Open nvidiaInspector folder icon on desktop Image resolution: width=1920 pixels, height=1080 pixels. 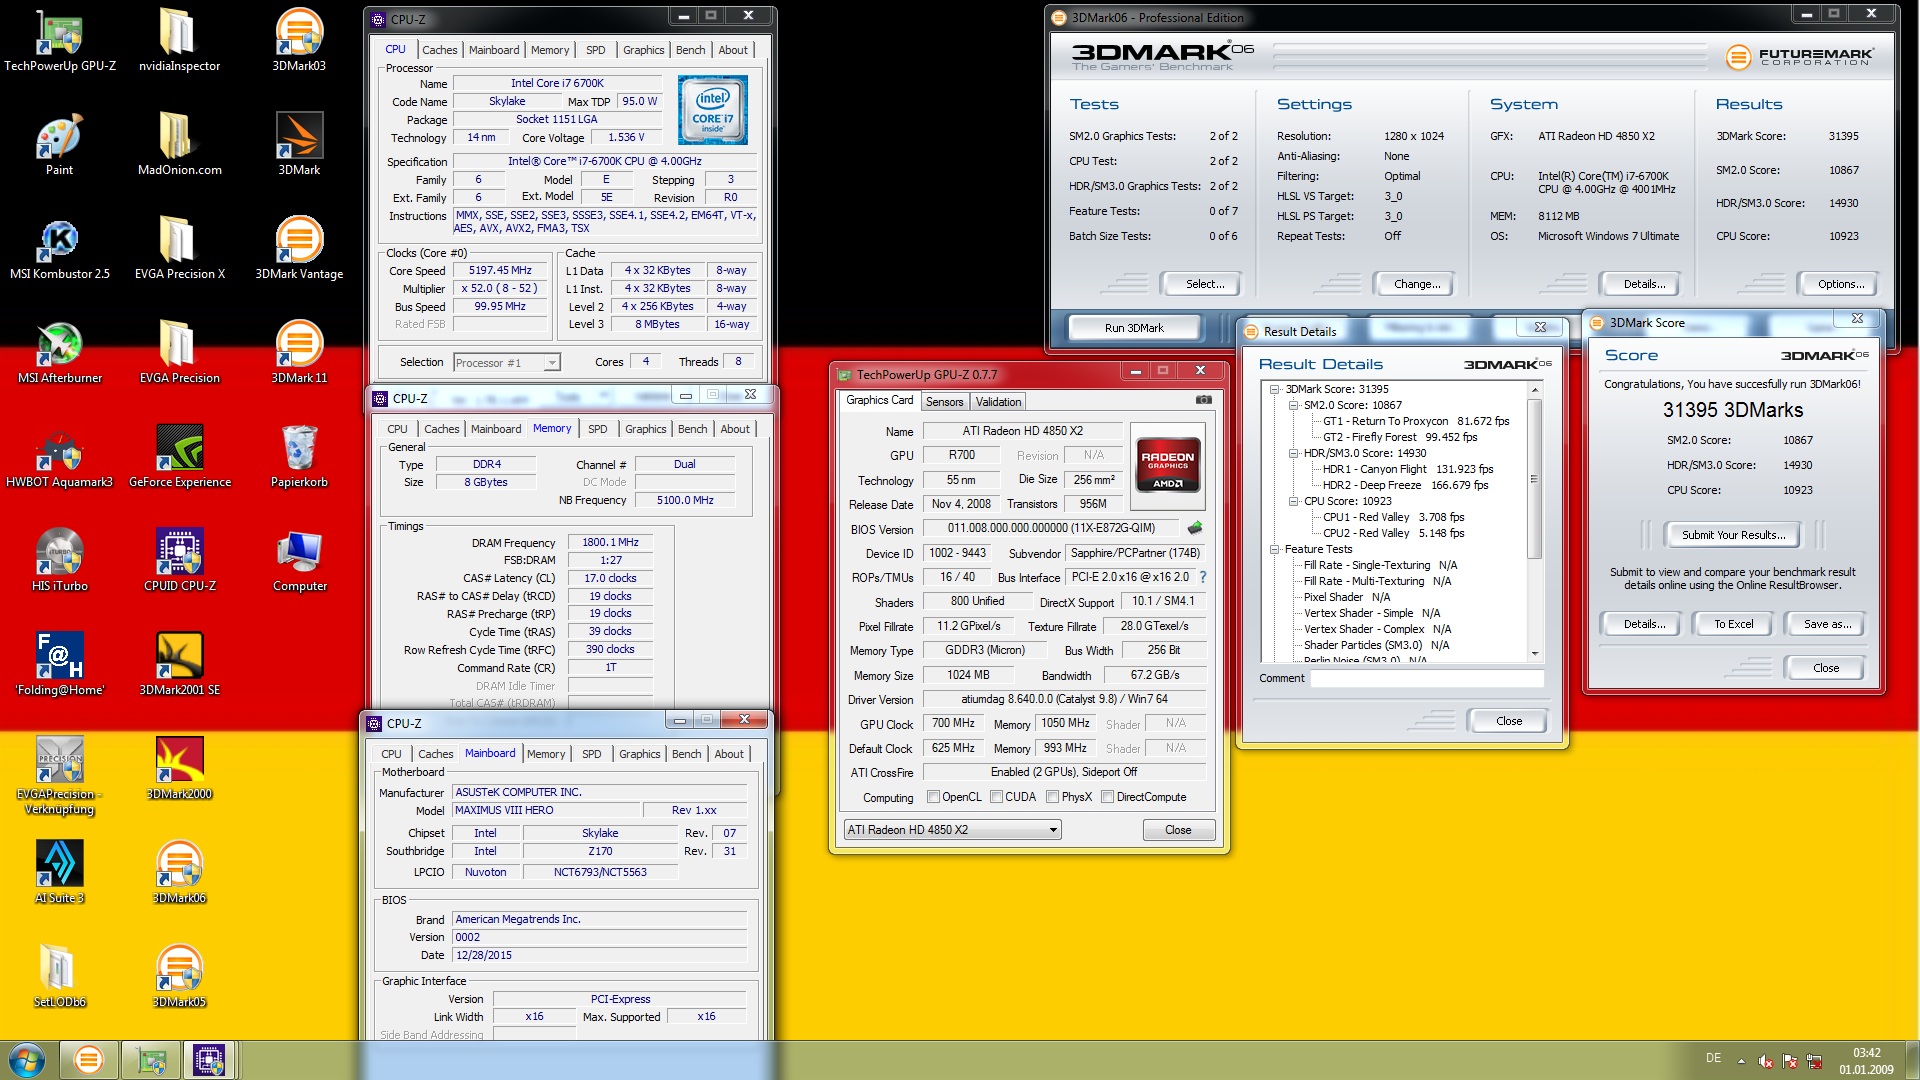(179, 40)
